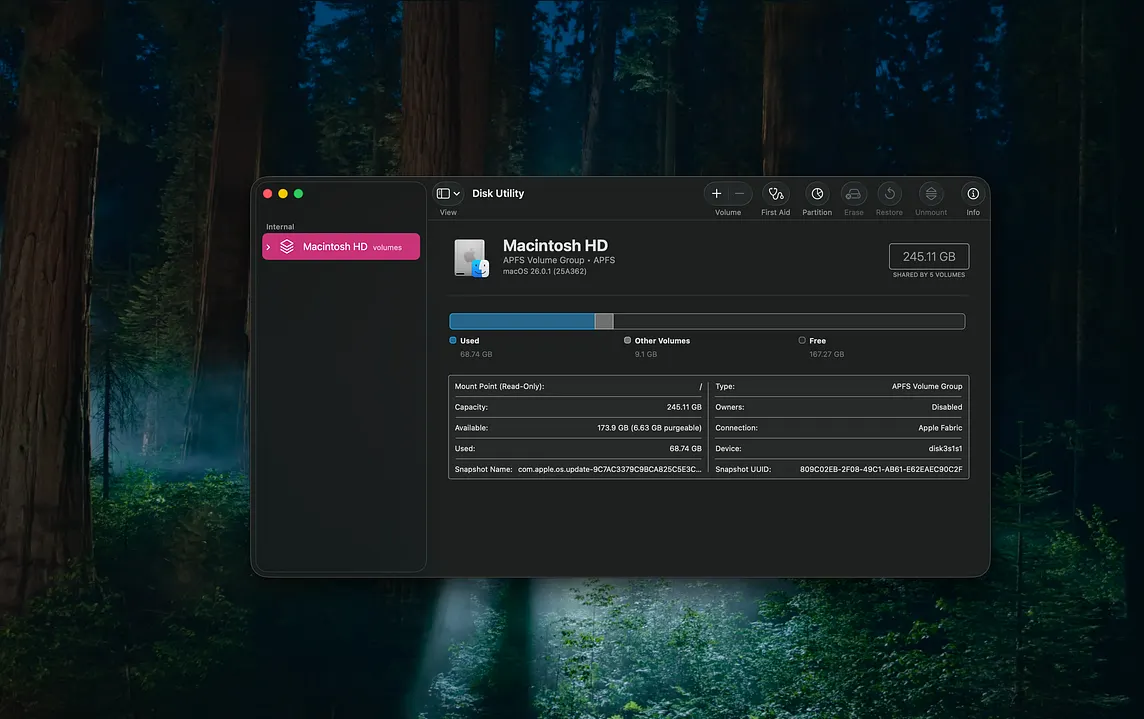
Task: Select Macintosh HD in the sidebar
Action: [341, 247]
